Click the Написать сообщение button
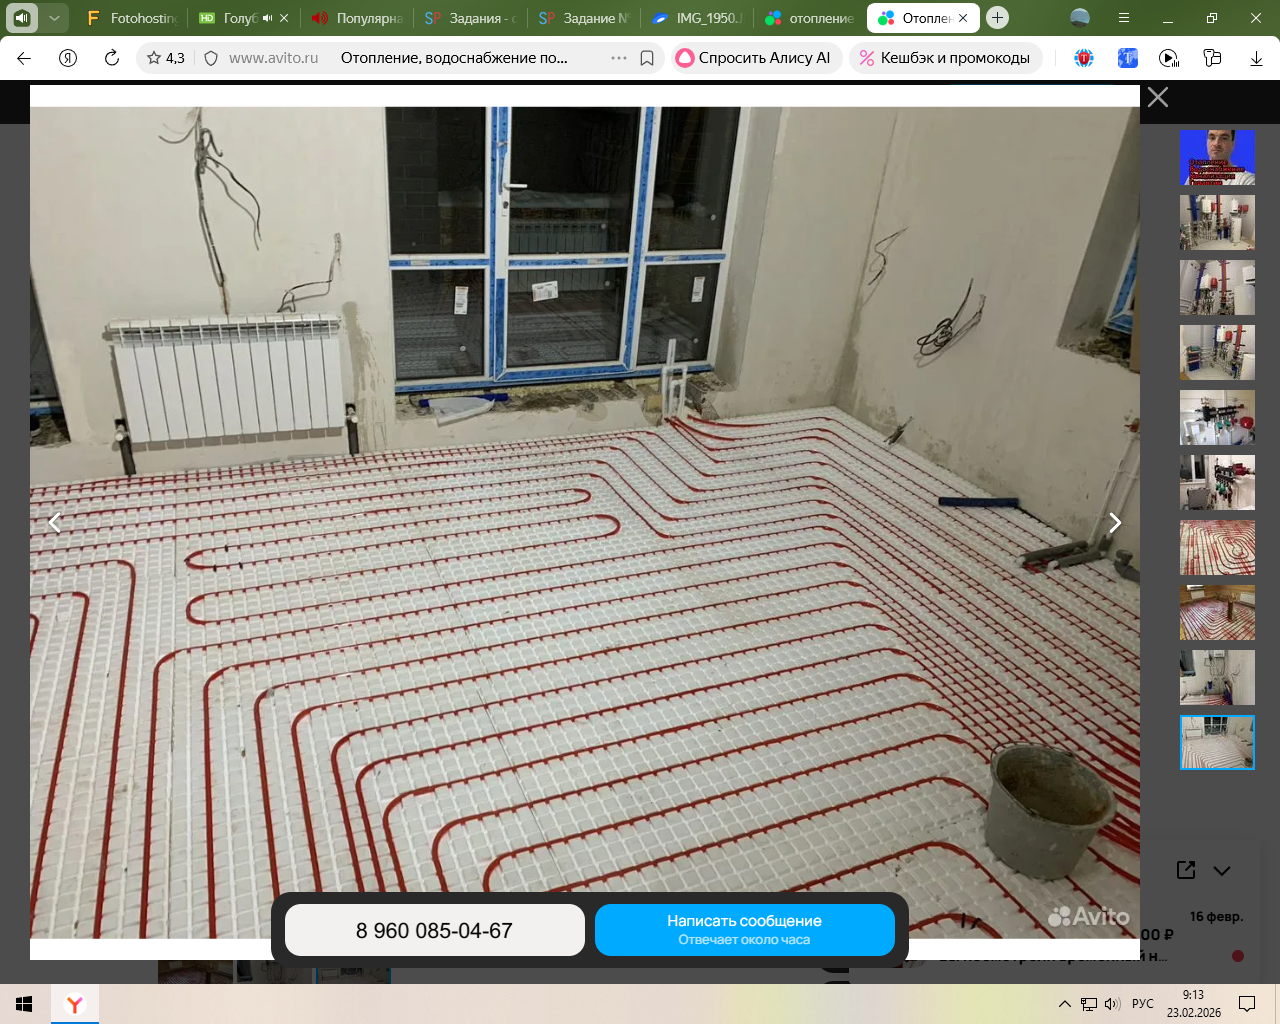The image size is (1280, 1024). click(745, 930)
